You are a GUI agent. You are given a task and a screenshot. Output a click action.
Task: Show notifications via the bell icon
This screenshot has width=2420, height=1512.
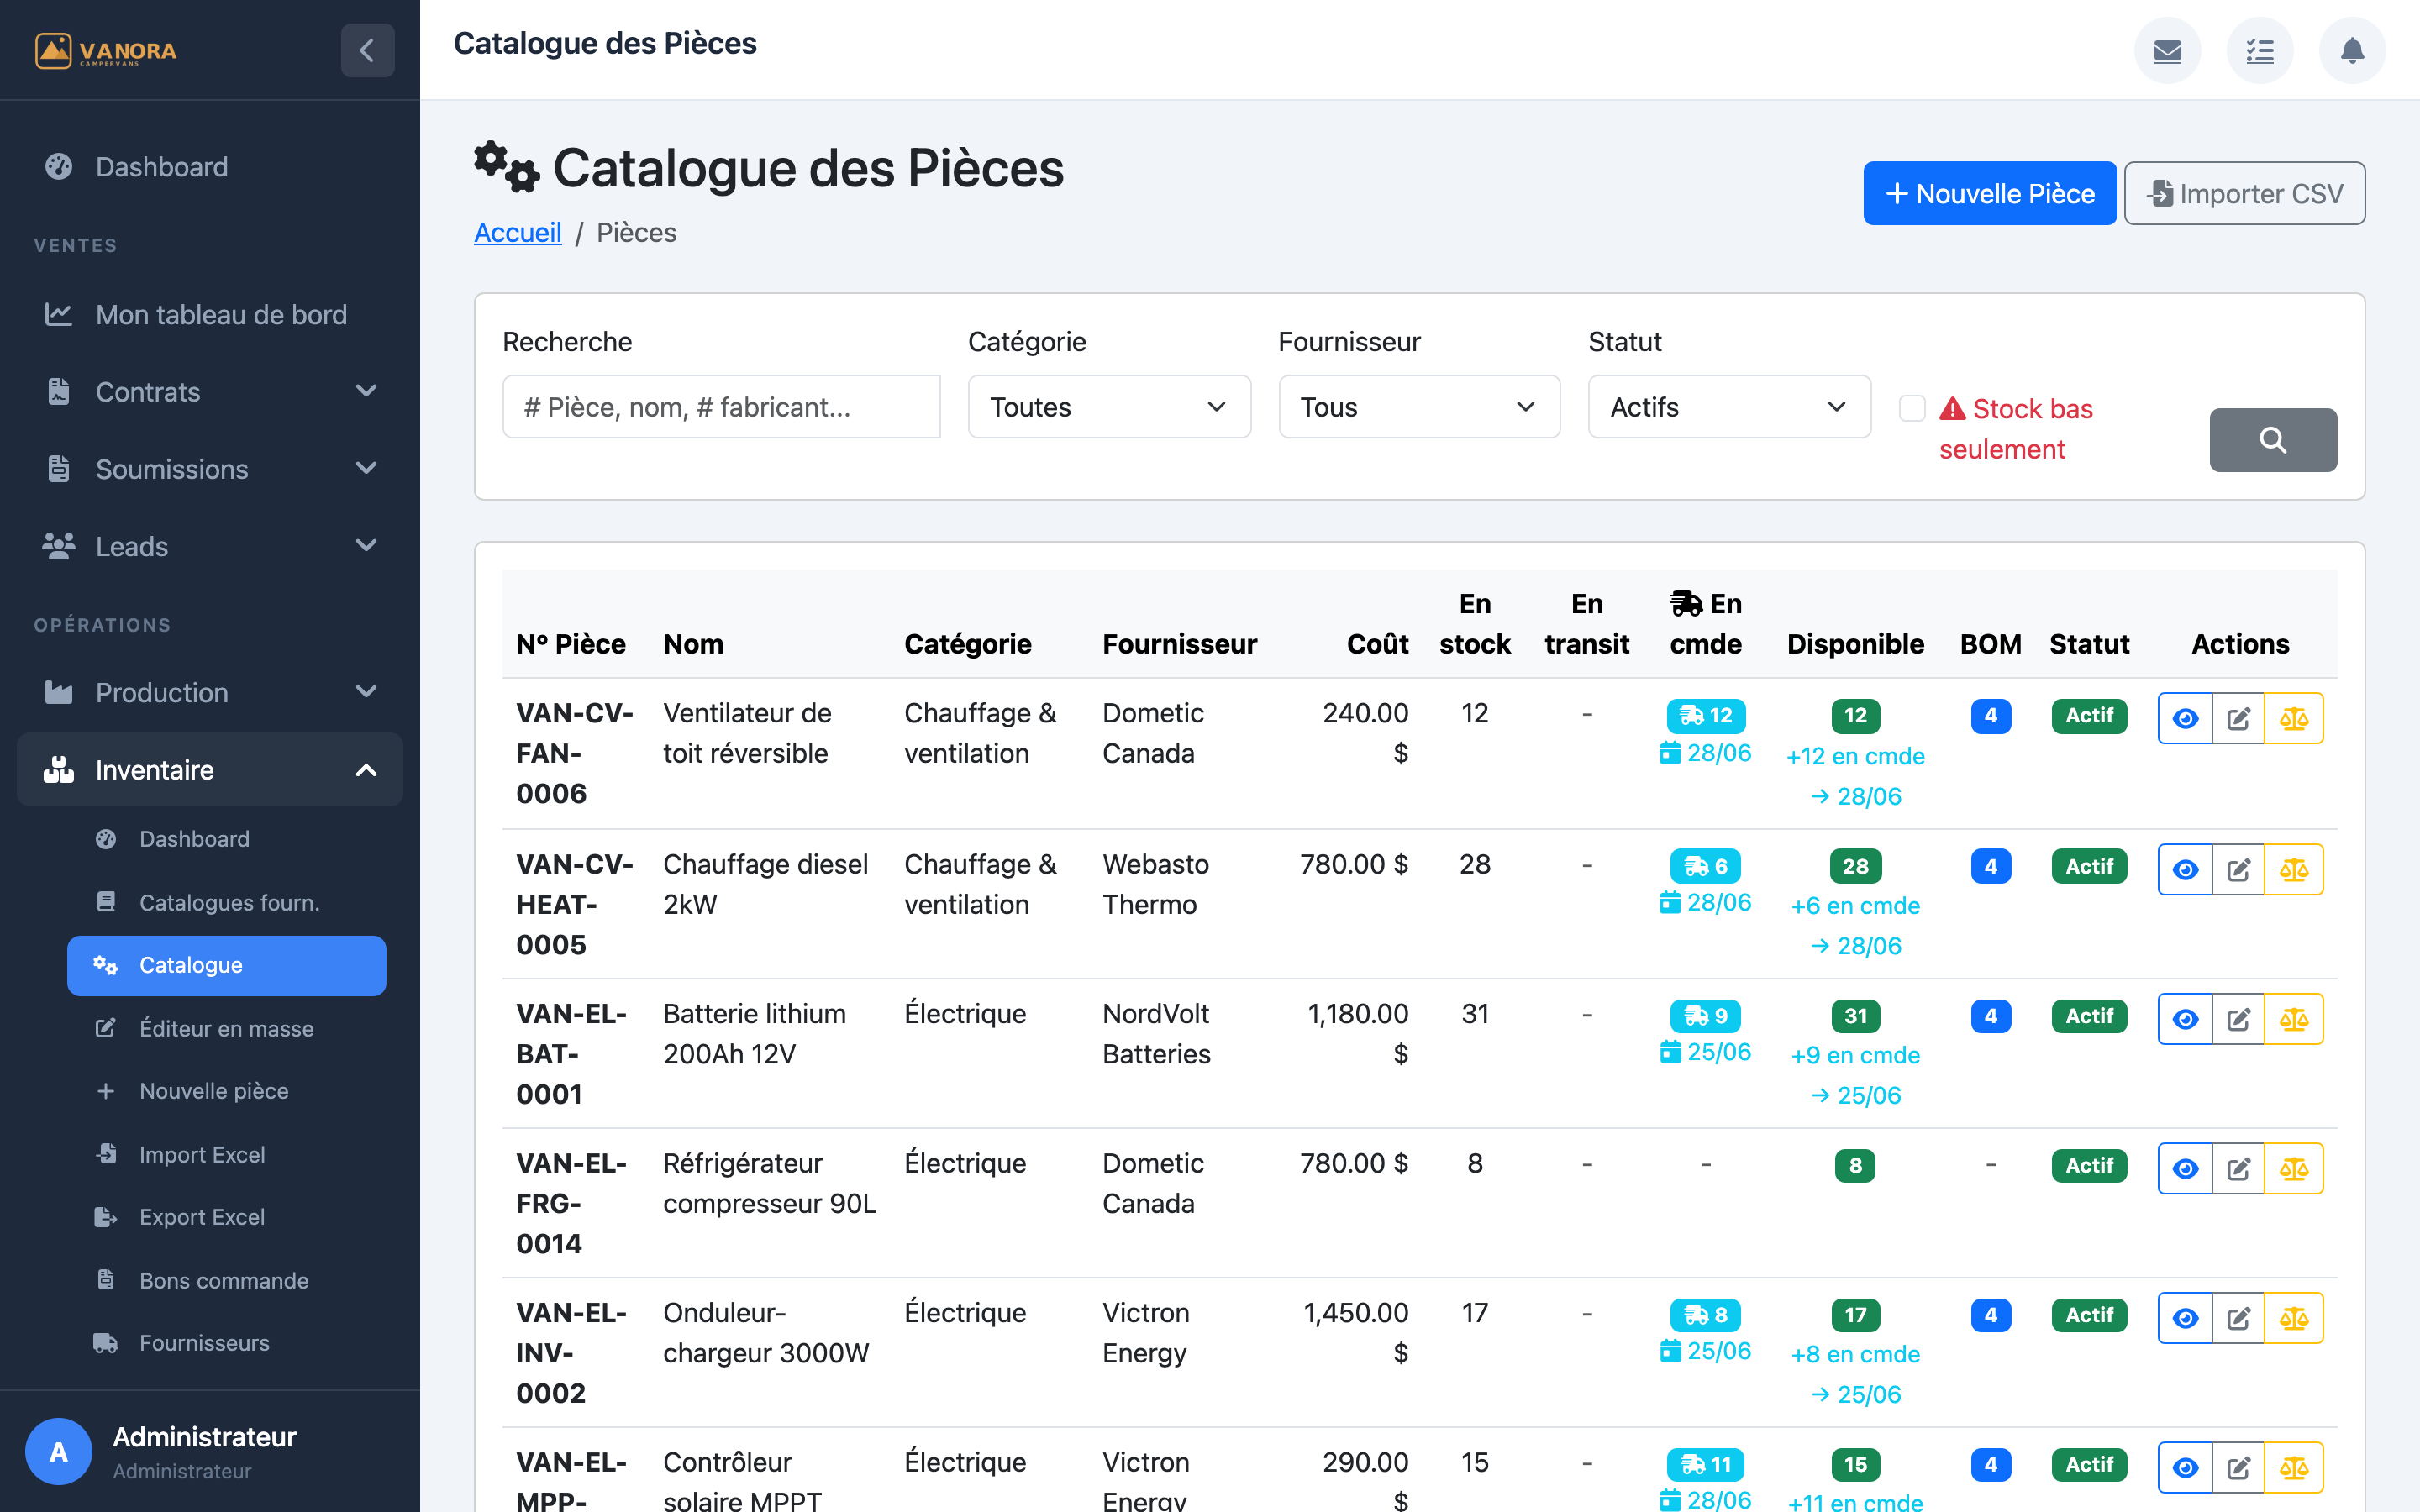tap(2352, 50)
